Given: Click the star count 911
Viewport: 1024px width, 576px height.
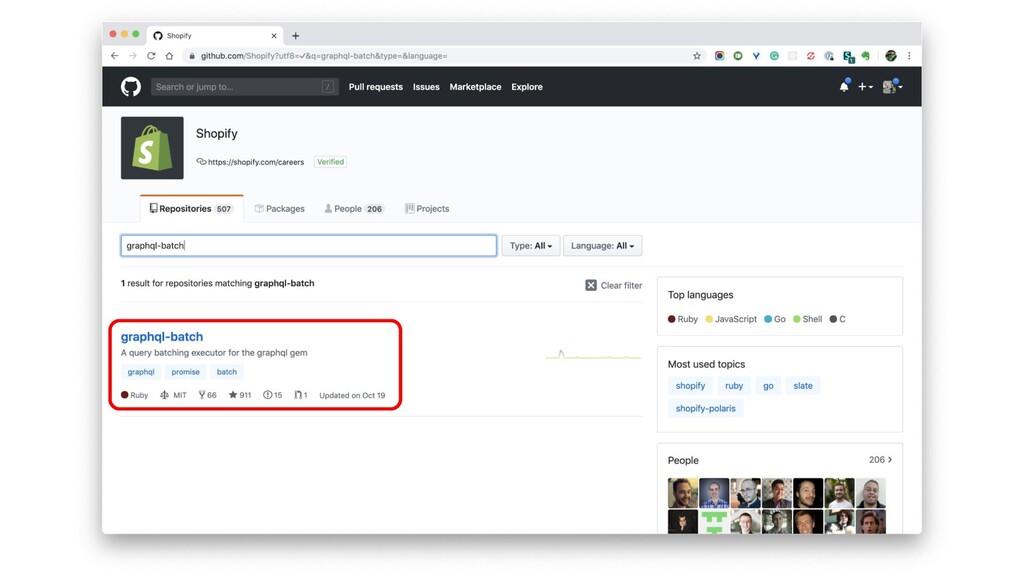Looking at the screenshot, I should click(x=240, y=395).
